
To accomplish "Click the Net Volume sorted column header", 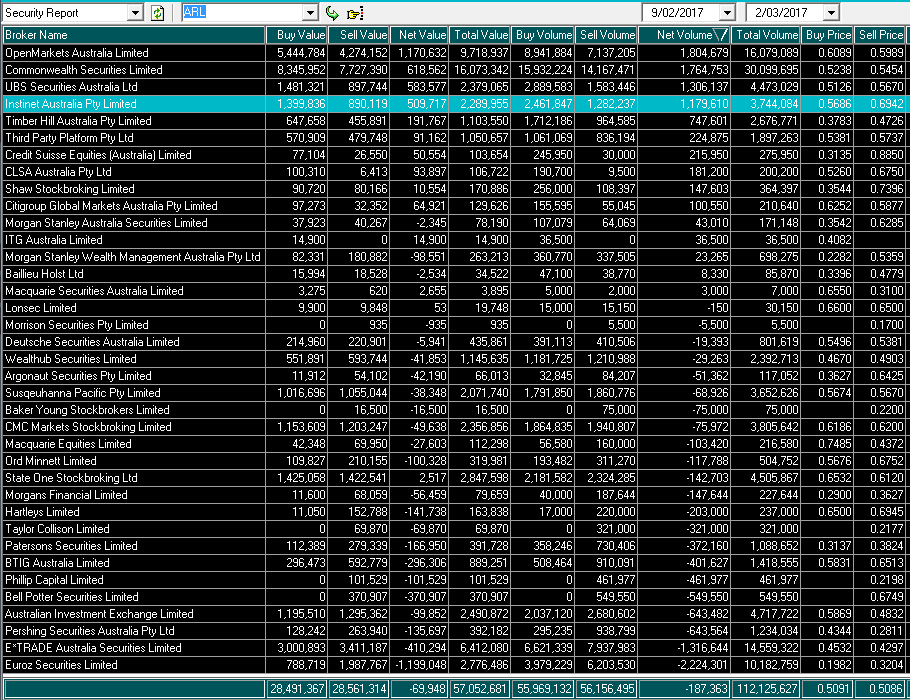I will pyautogui.click(x=684, y=35).
